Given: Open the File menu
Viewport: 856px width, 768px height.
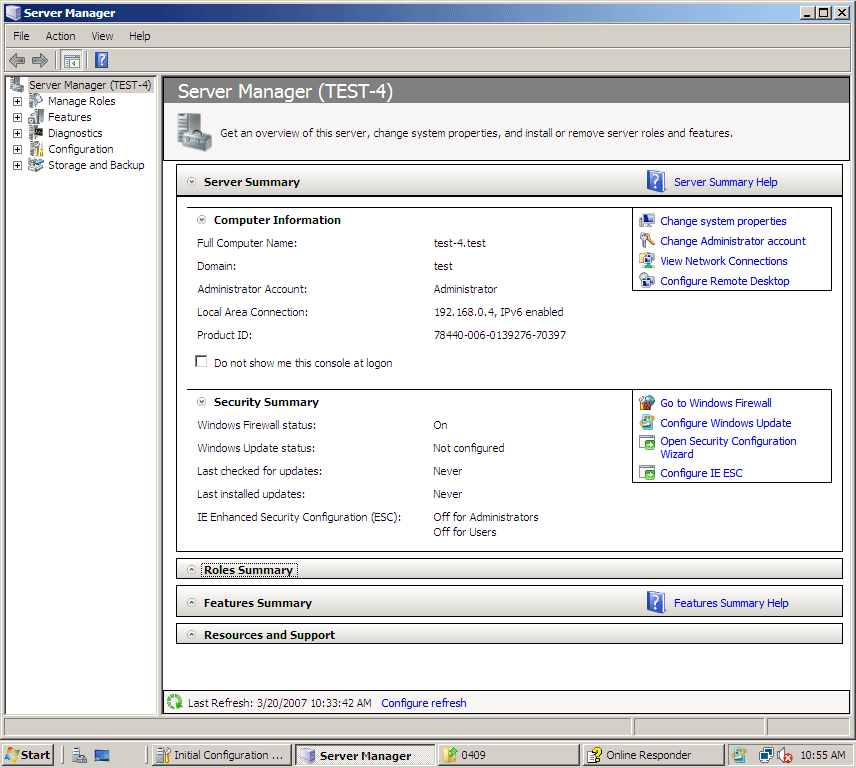Looking at the screenshot, I should (x=21, y=36).
